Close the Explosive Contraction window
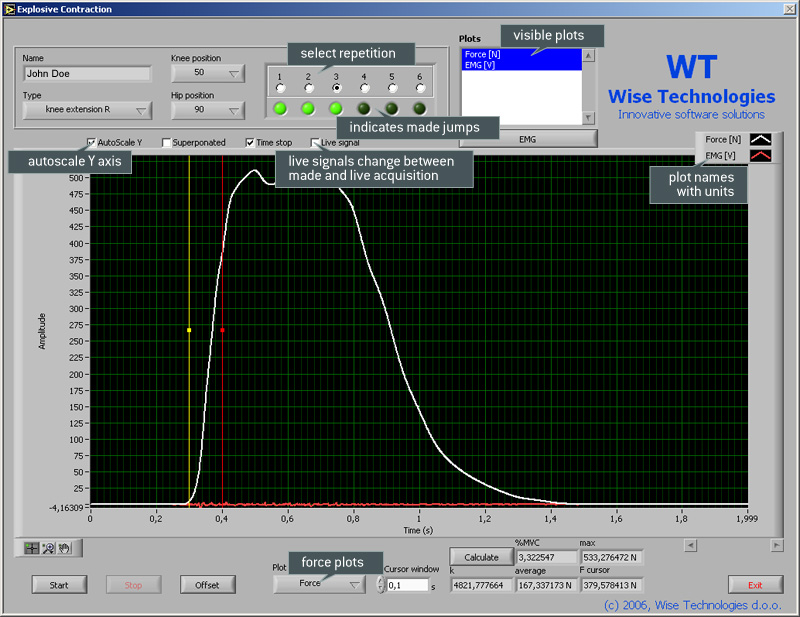Viewport: 800px width, 617px height. pyautogui.click(x=789, y=9)
